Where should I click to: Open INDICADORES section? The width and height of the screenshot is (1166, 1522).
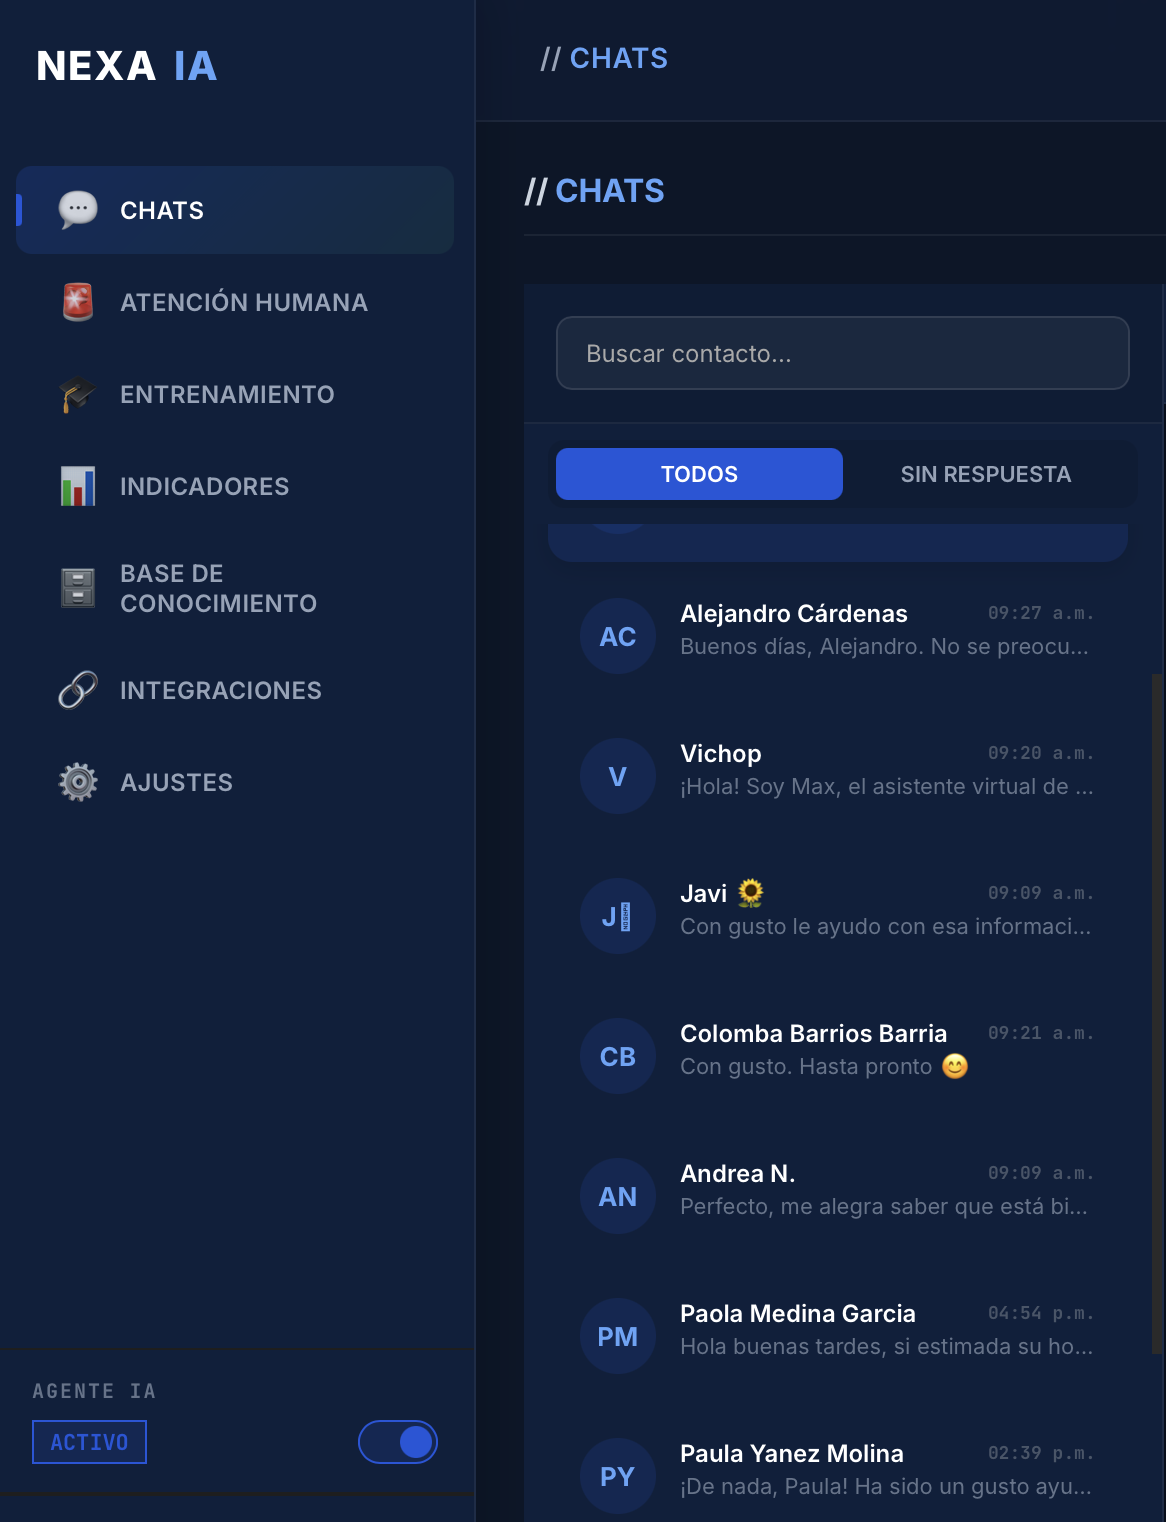[235, 486]
